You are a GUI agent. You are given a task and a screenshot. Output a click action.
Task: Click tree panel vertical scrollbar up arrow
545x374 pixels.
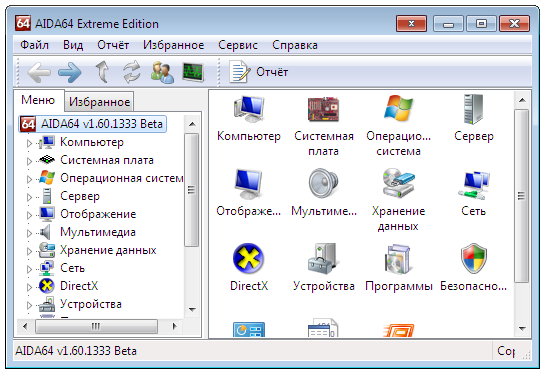(x=192, y=124)
